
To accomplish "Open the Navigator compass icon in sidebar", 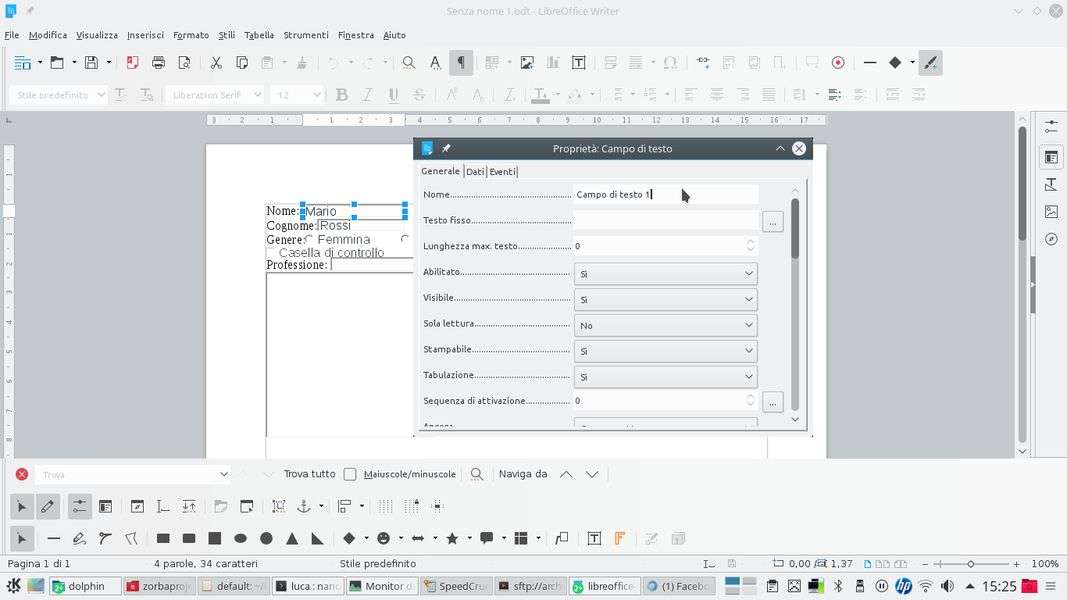I will coord(1051,239).
